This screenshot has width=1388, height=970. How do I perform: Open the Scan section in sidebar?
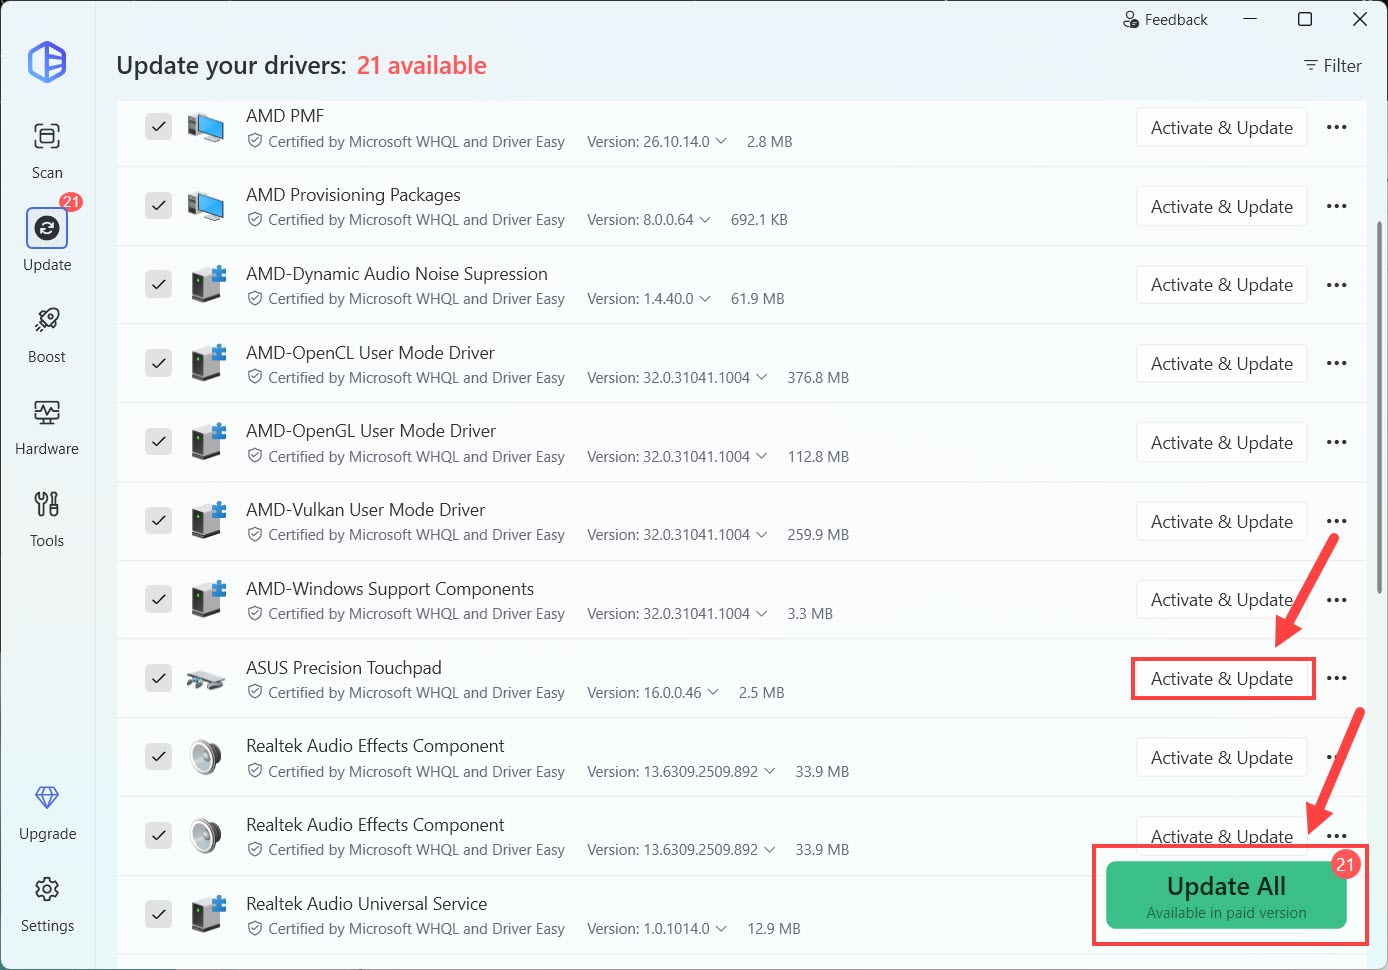(x=47, y=151)
